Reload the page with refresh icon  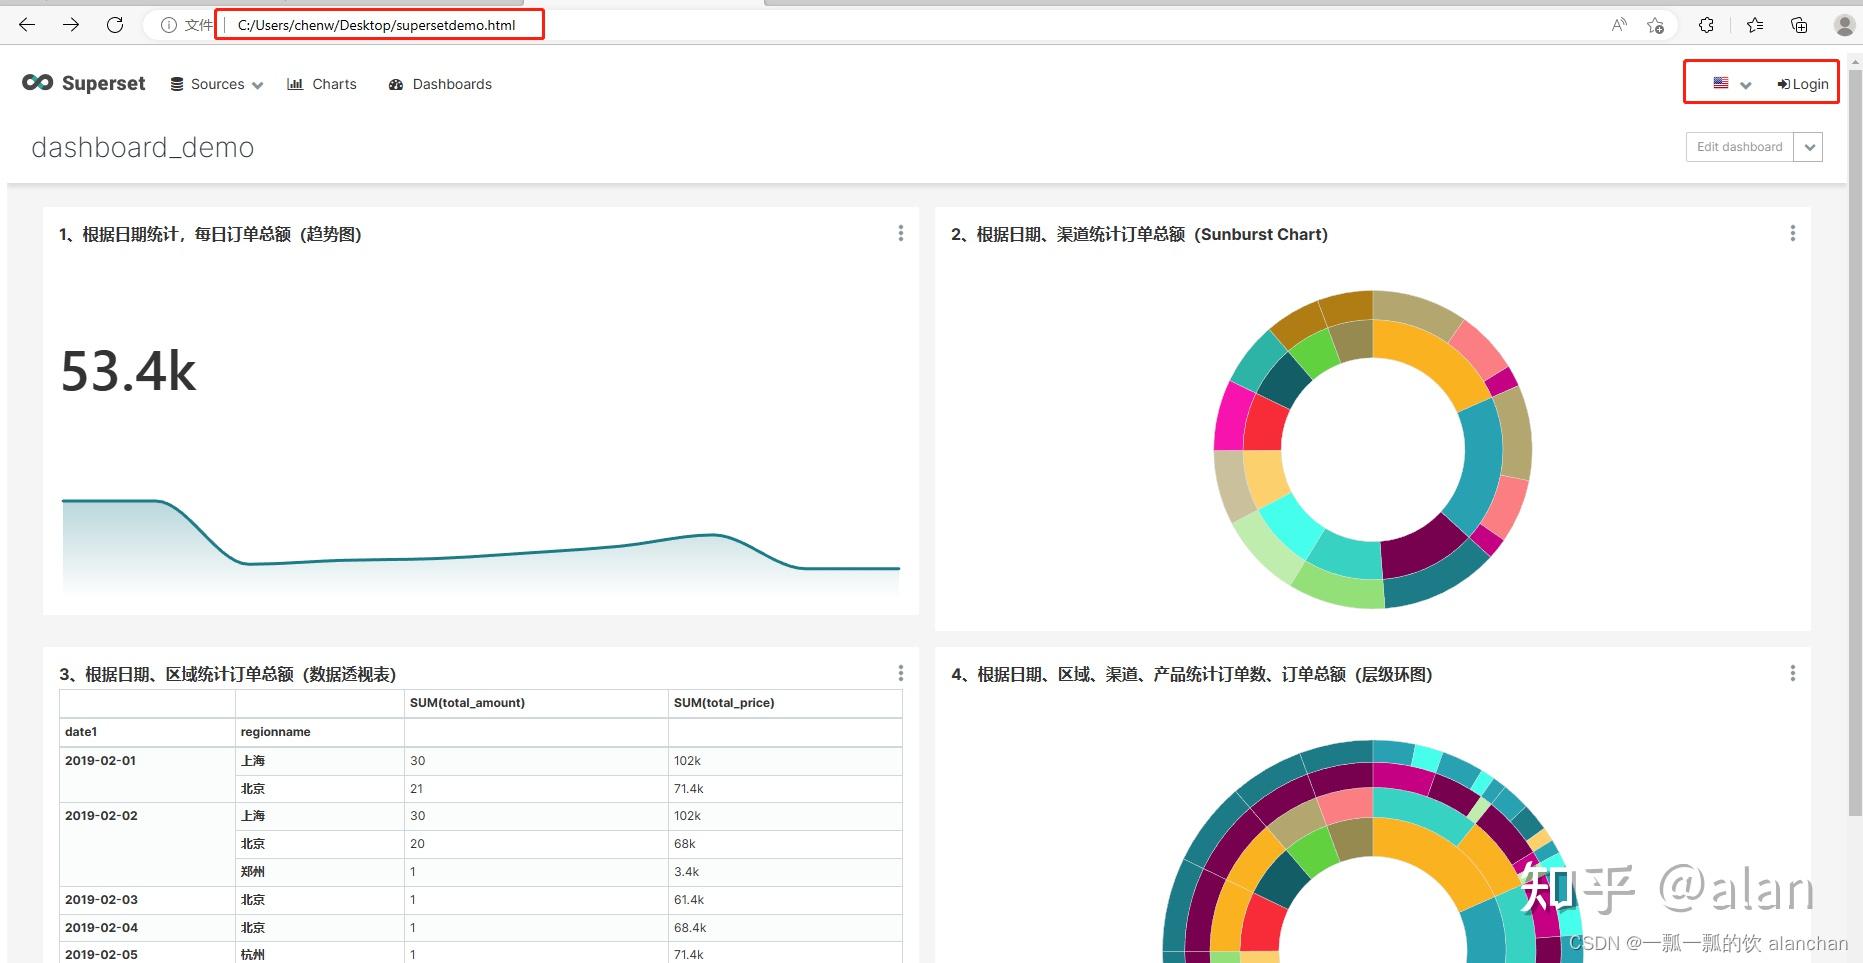pos(115,25)
